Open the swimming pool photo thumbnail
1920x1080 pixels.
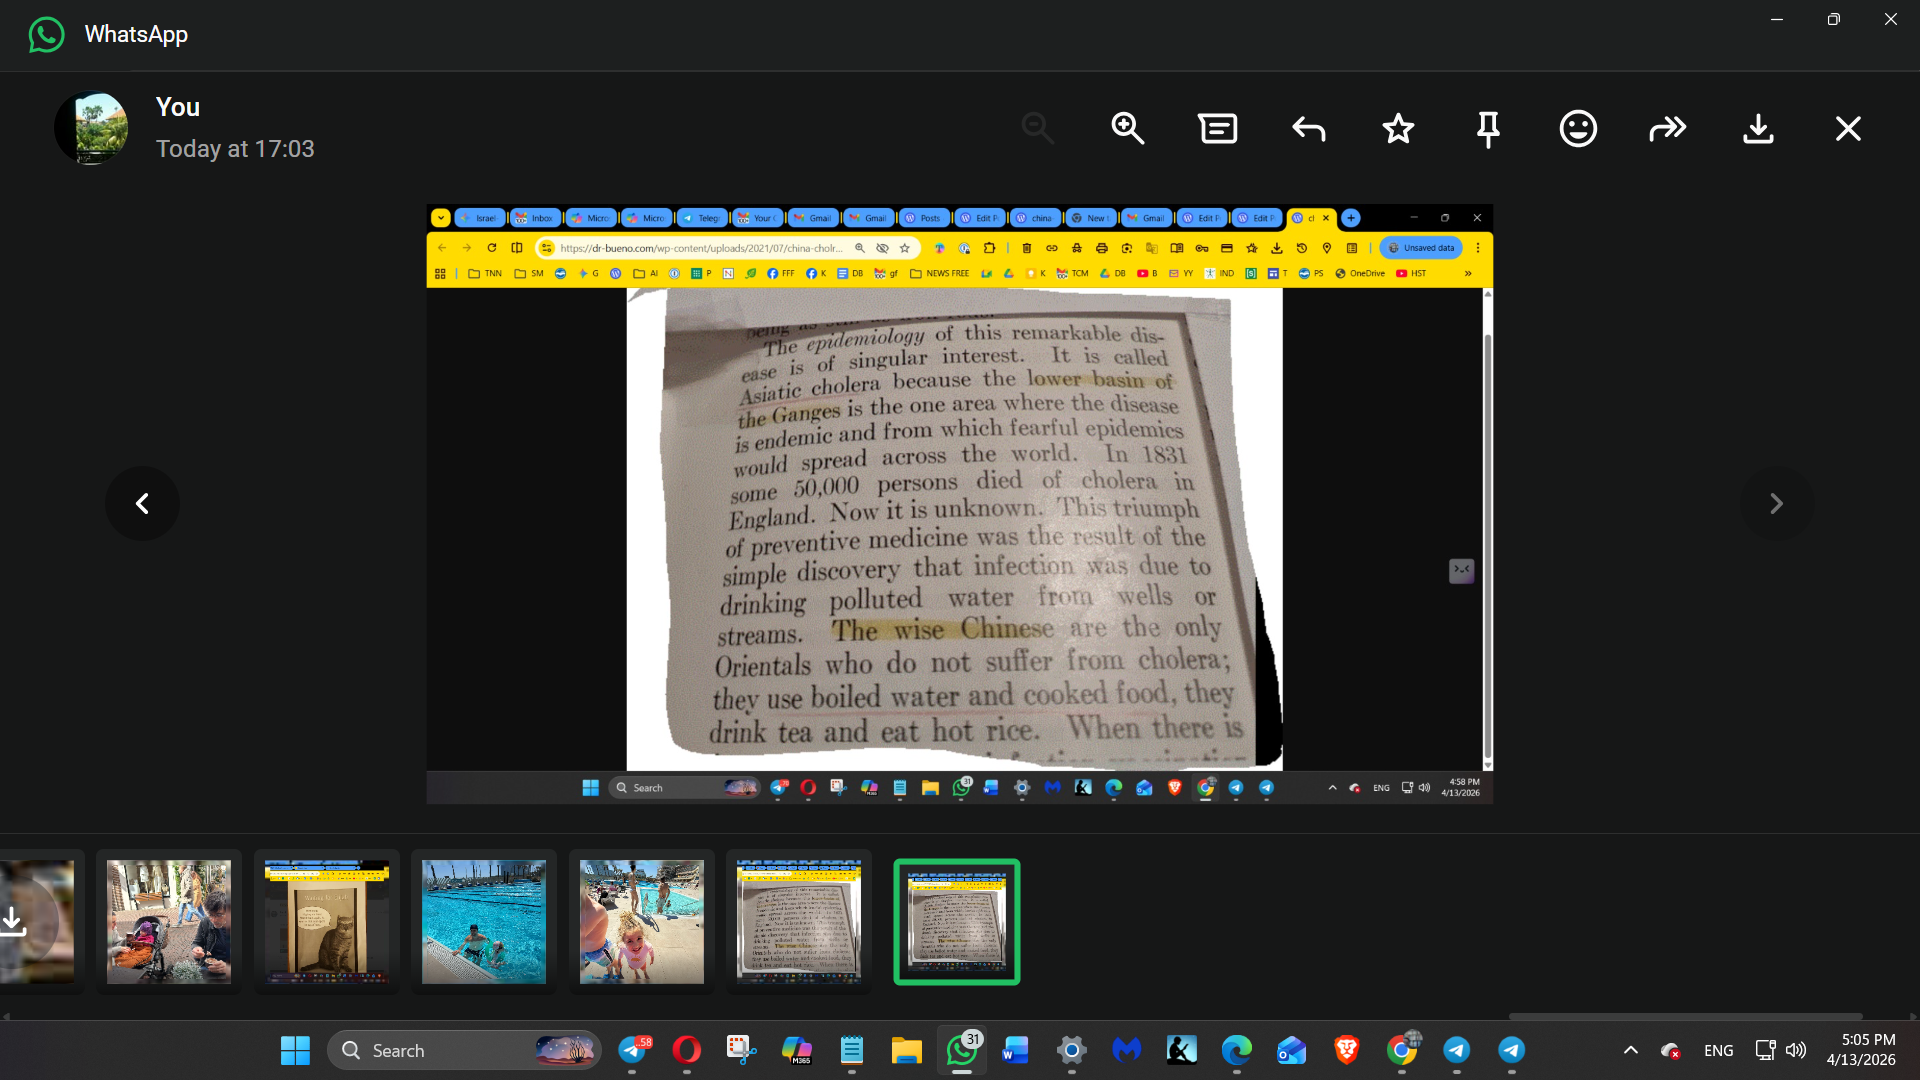[x=484, y=921]
